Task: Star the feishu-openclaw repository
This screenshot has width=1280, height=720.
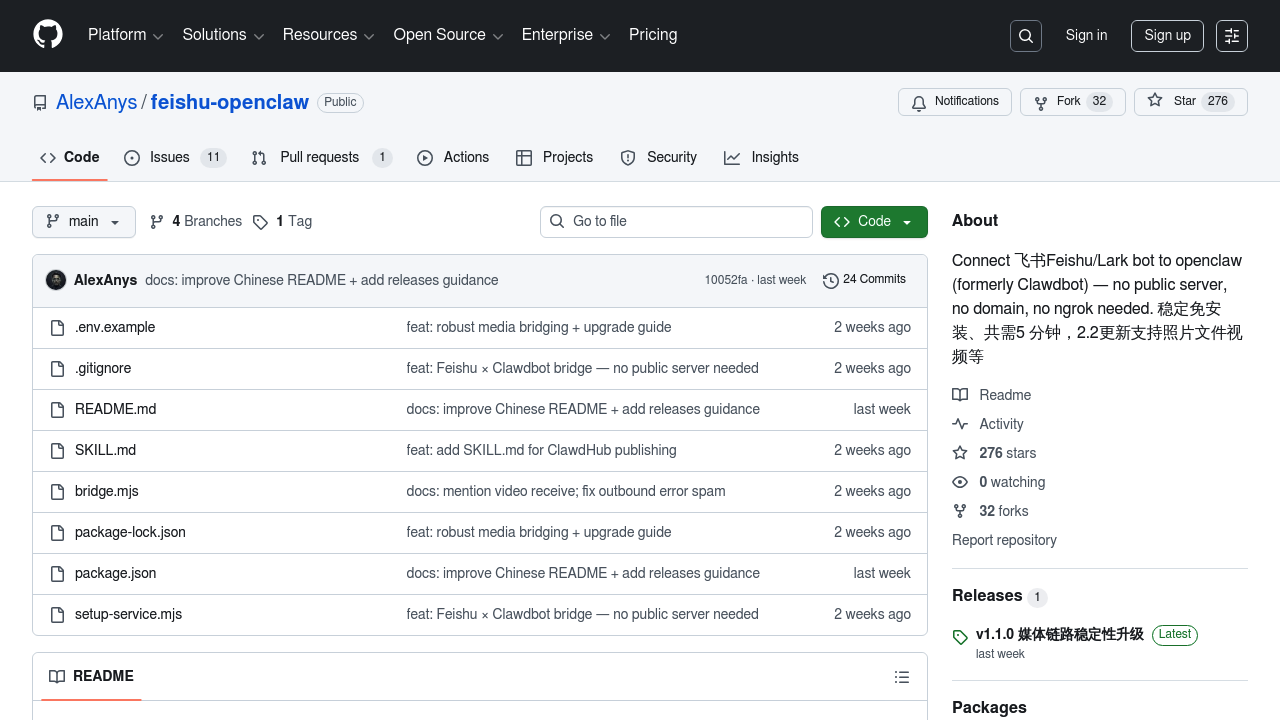Action: click(1190, 102)
